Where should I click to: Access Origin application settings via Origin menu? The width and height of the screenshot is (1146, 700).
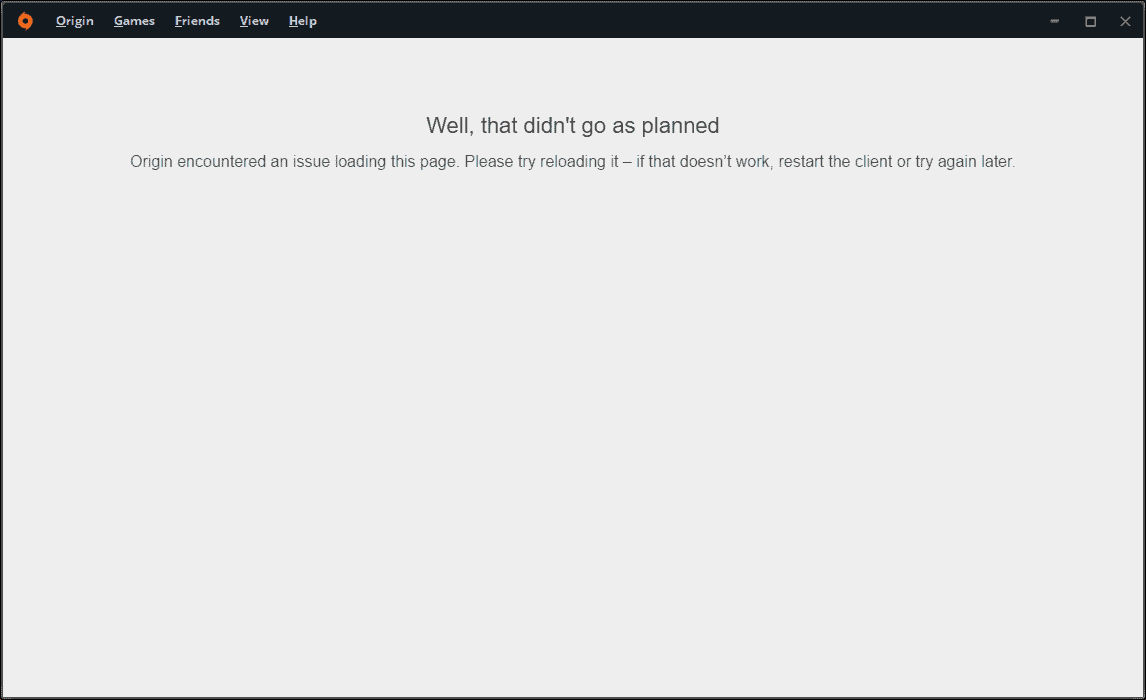pos(74,20)
